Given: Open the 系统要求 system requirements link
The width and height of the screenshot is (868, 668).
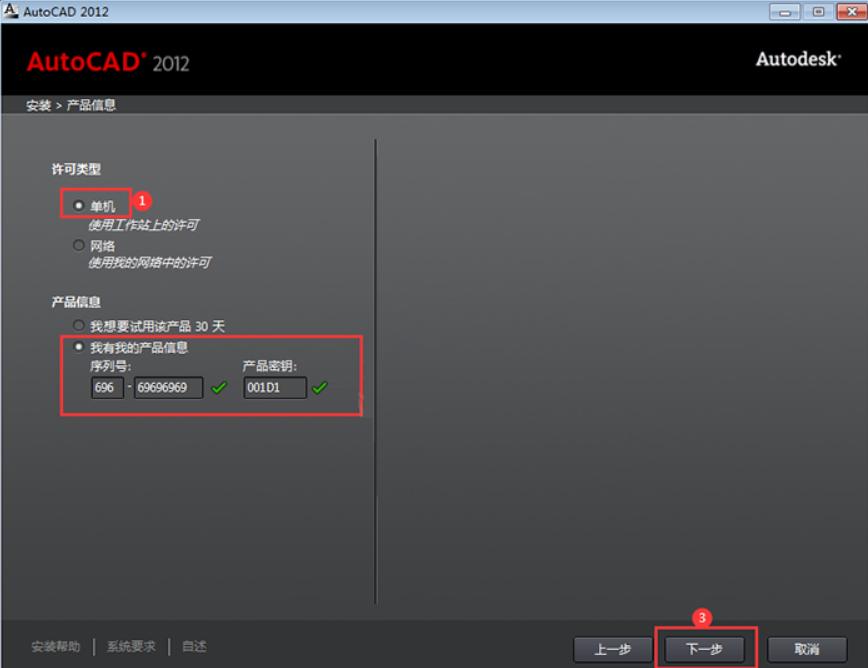Looking at the screenshot, I should tap(131, 646).
